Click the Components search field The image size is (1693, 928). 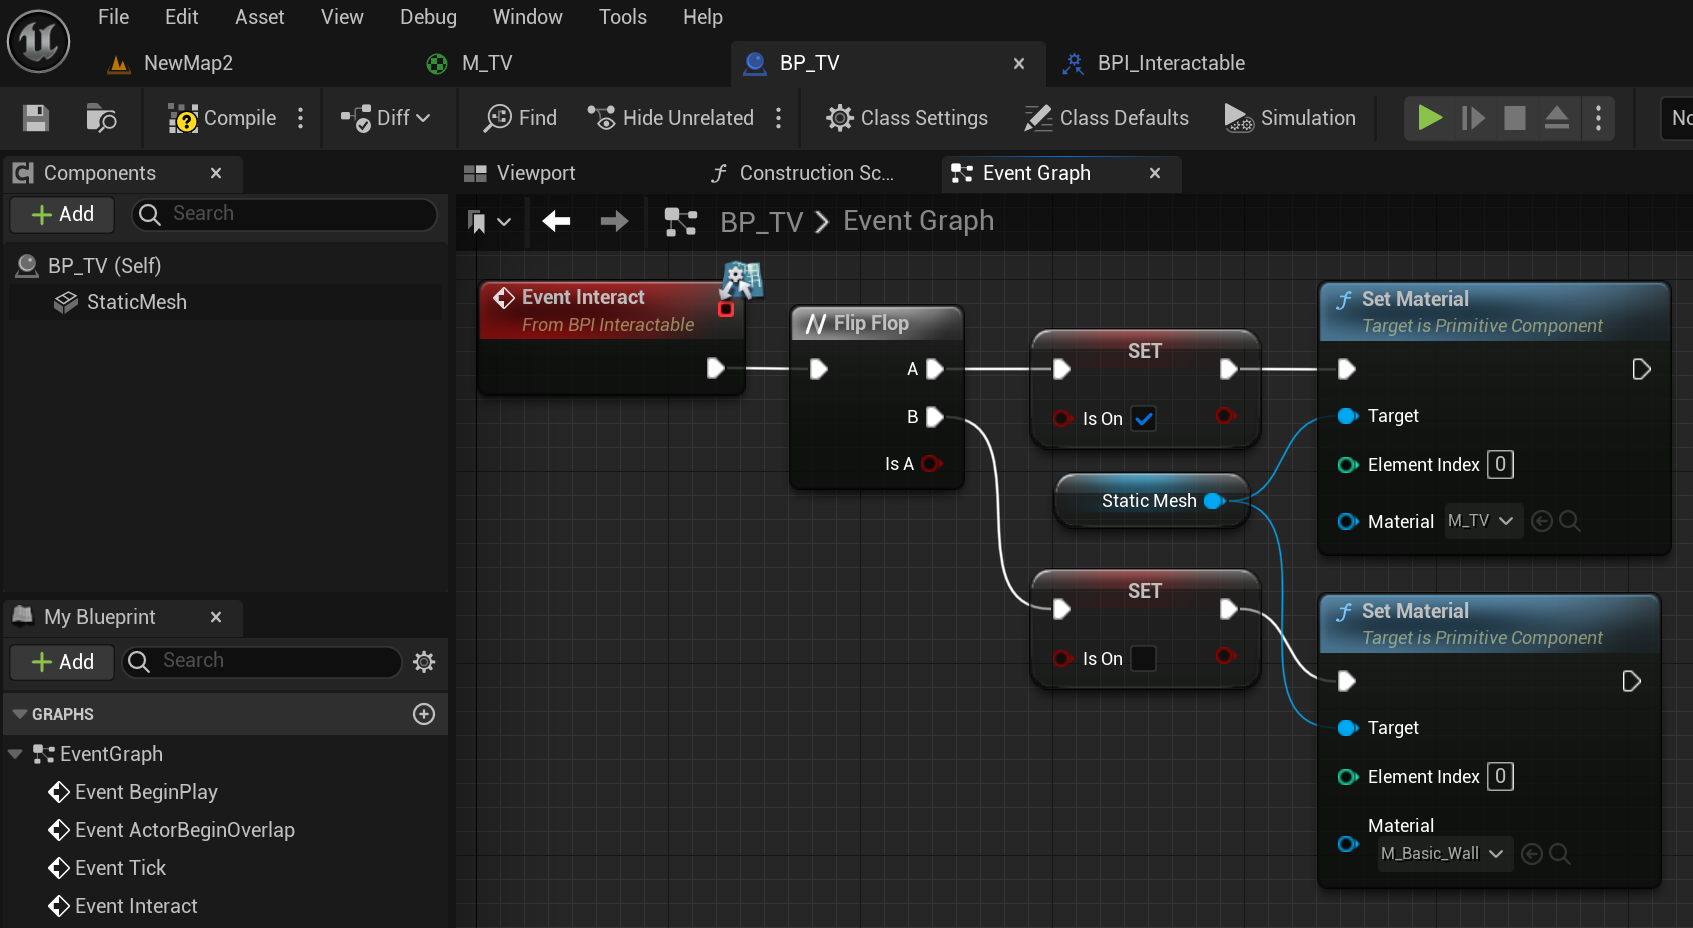pyautogui.click(x=285, y=214)
